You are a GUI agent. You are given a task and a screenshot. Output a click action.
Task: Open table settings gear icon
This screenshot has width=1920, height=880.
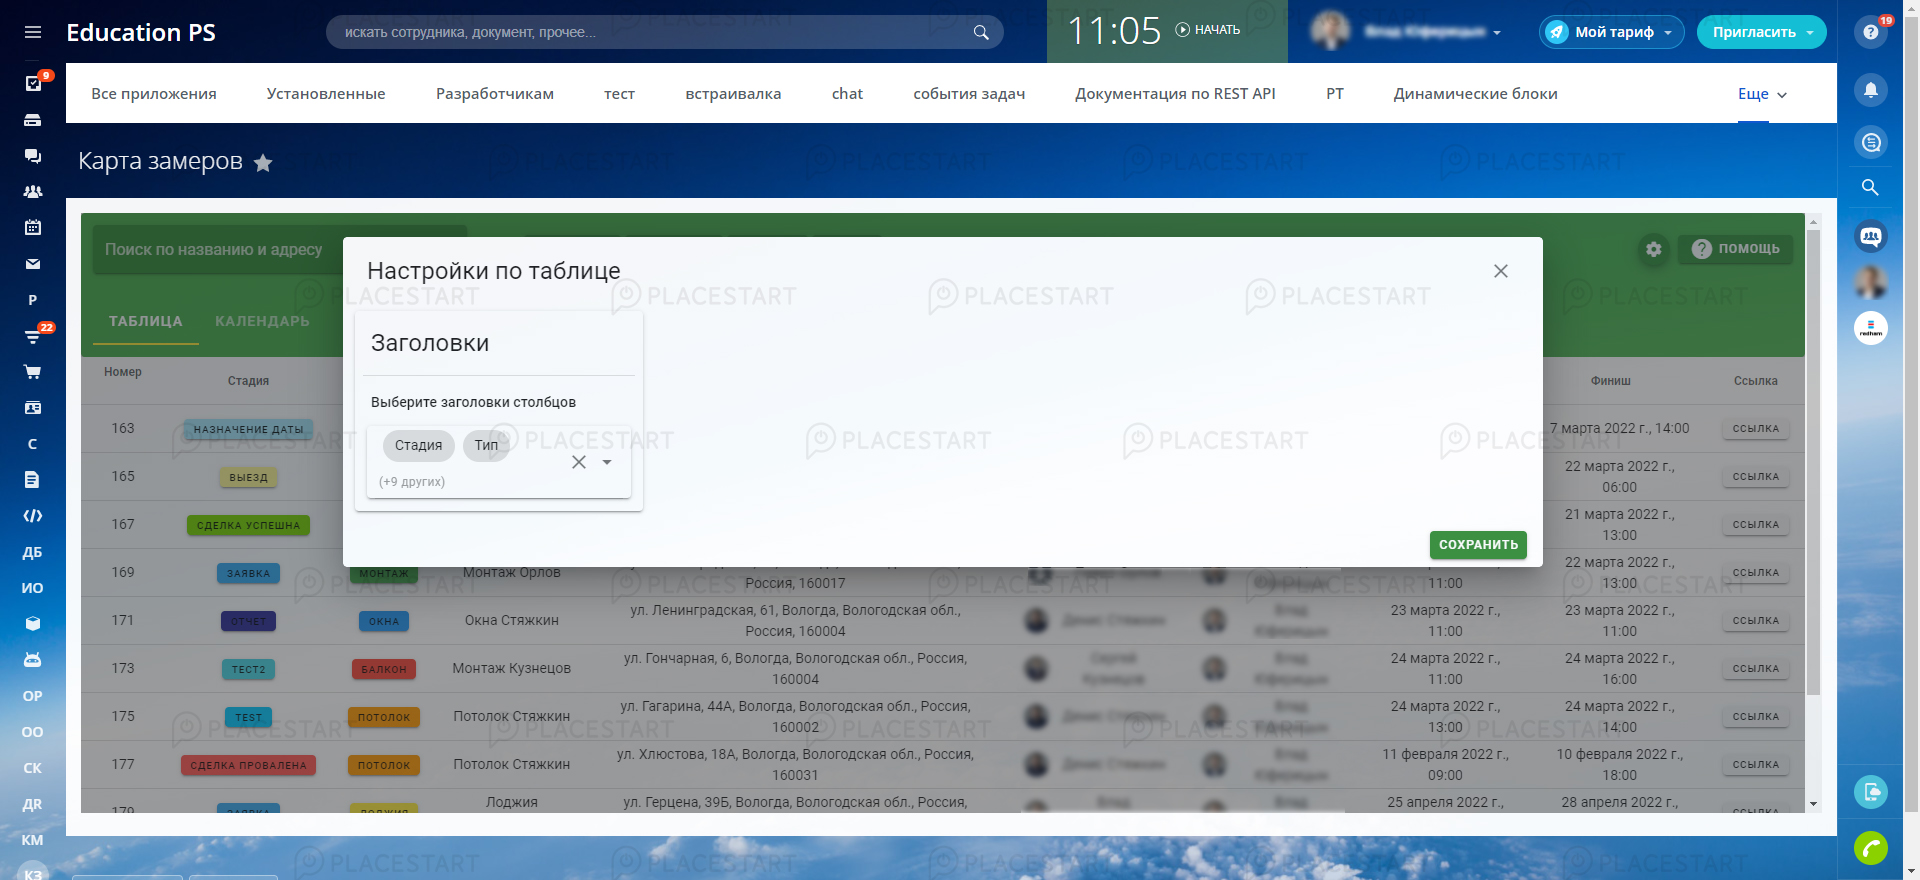[1654, 249]
